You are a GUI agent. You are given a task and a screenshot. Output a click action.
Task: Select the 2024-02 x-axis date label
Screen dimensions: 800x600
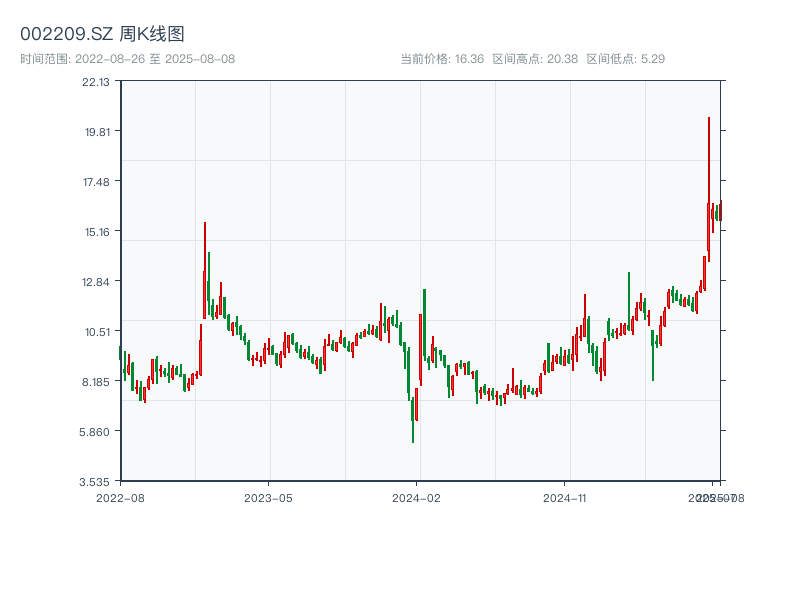click(417, 497)
